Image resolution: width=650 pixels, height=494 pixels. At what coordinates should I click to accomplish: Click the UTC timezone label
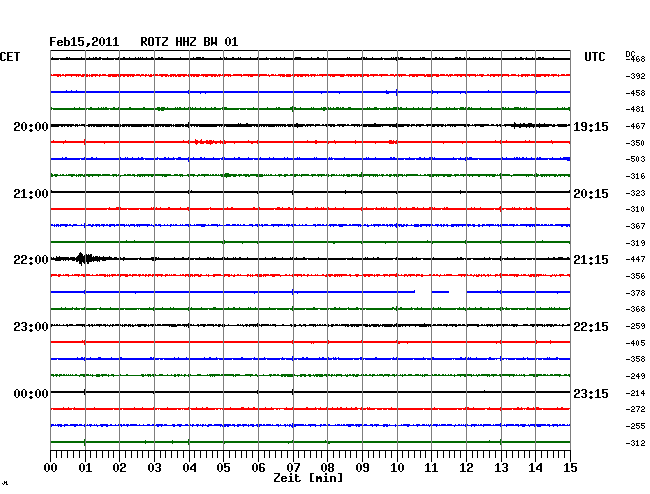coord(594,57)
